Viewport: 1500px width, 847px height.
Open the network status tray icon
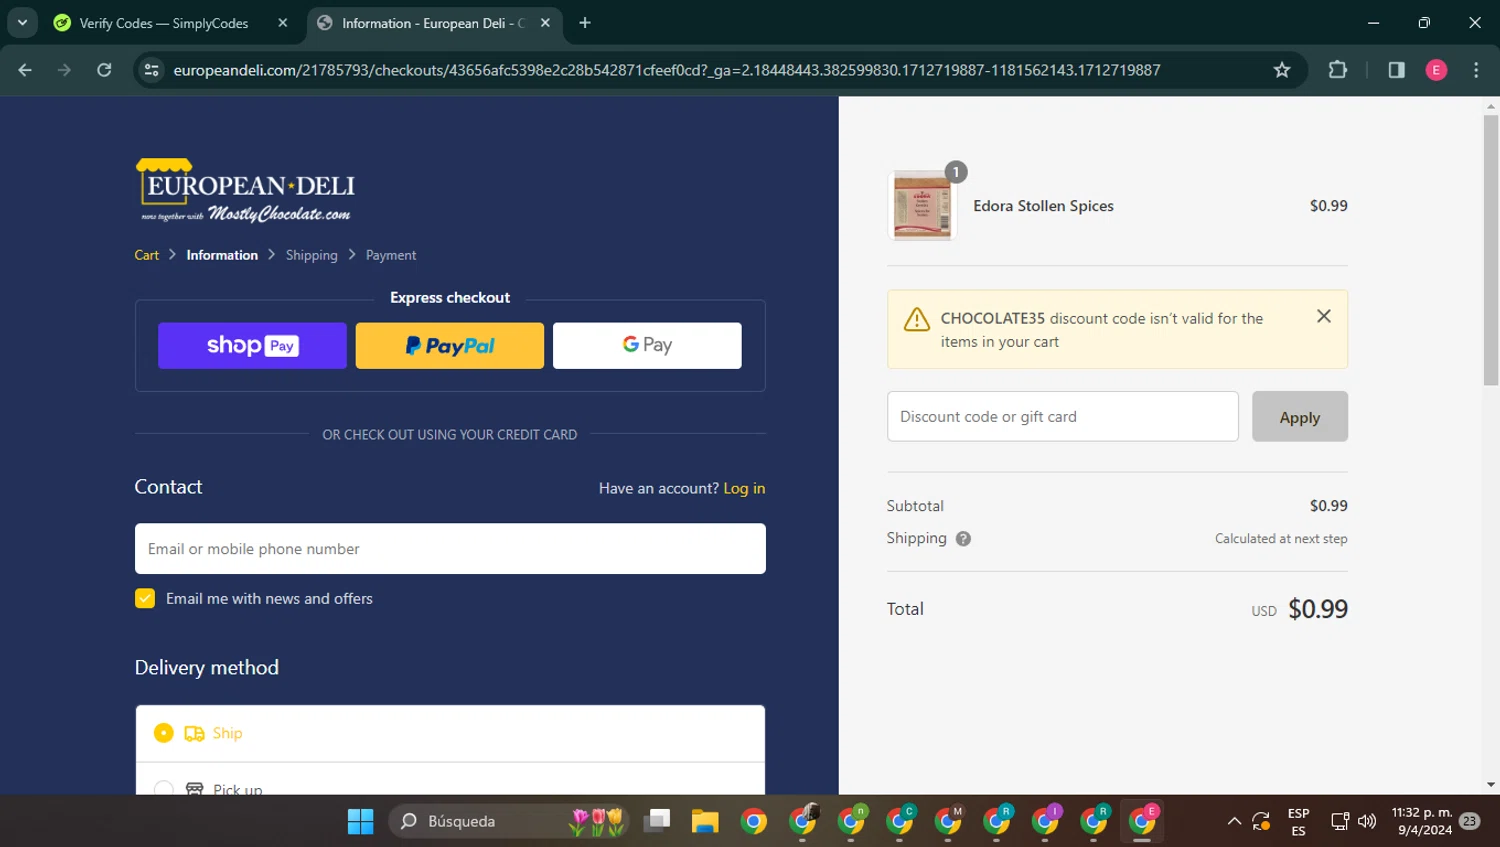click(x=1340, y=821)
